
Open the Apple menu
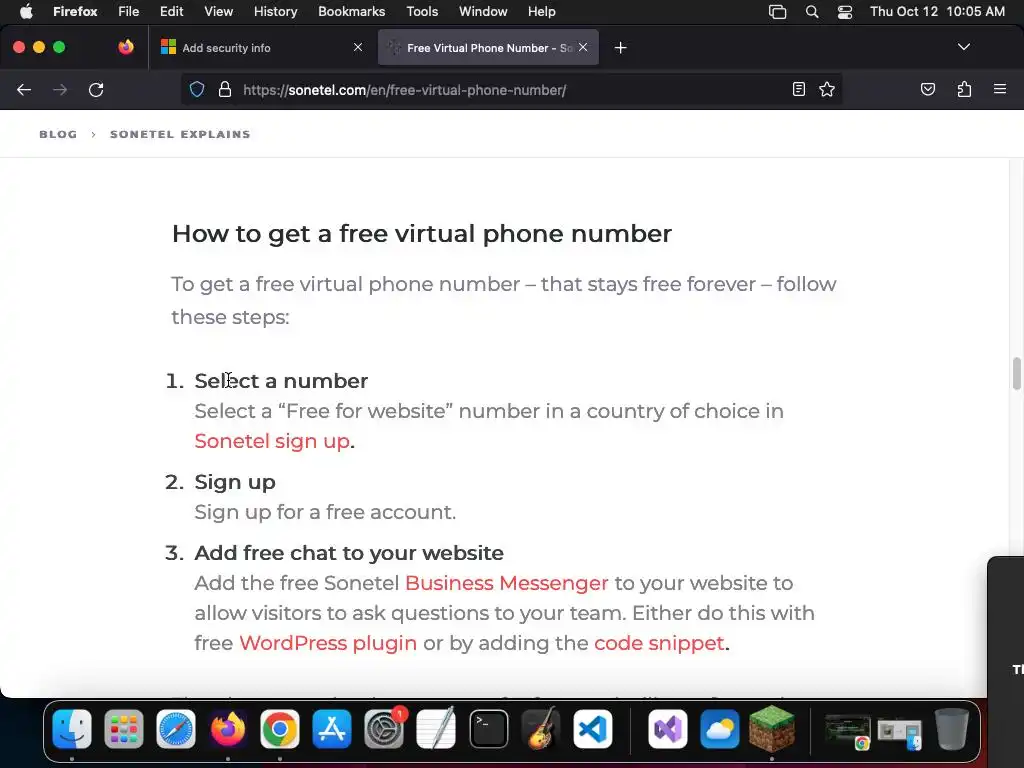[x=26, y=12]
